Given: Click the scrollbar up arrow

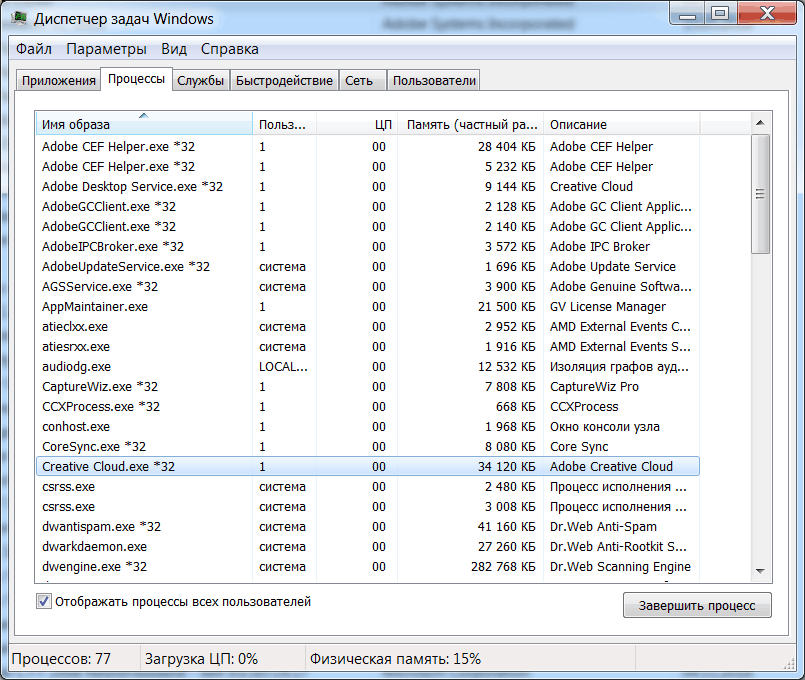Looking at the screenshot, I should pos(760,123).
